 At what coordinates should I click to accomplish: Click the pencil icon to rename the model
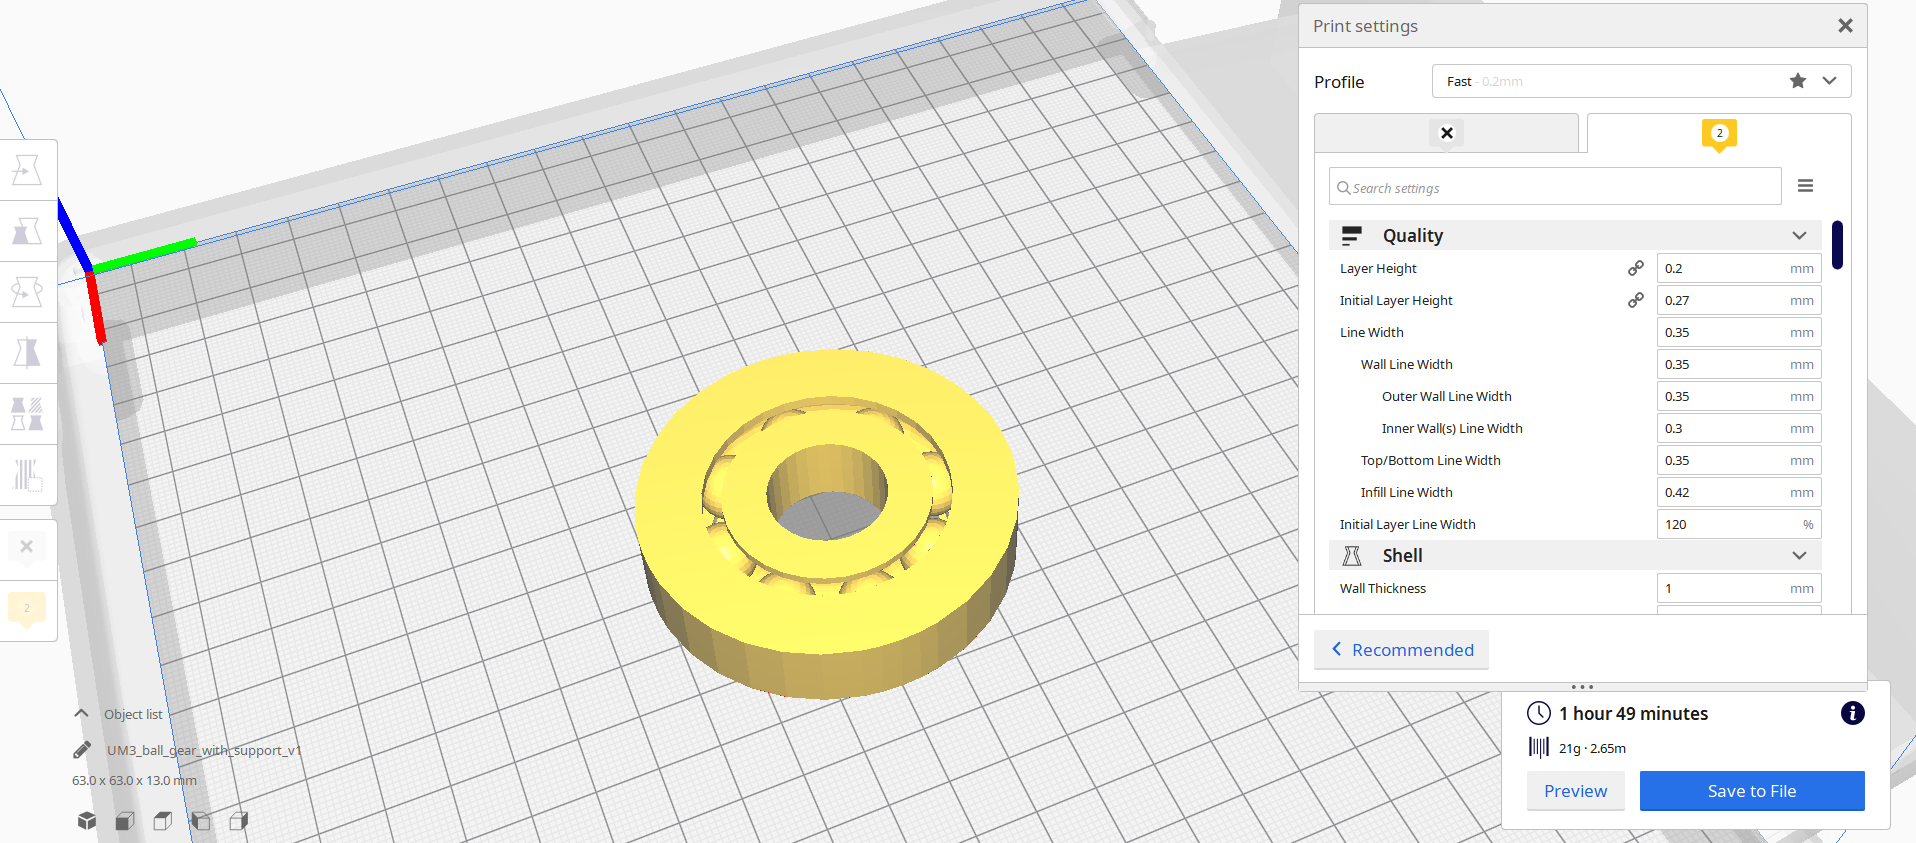82,750
